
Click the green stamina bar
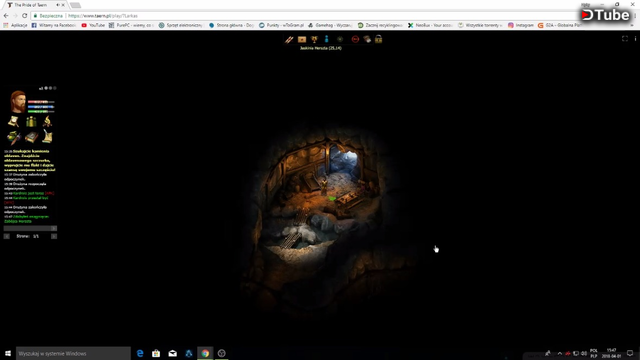[41, 111]
